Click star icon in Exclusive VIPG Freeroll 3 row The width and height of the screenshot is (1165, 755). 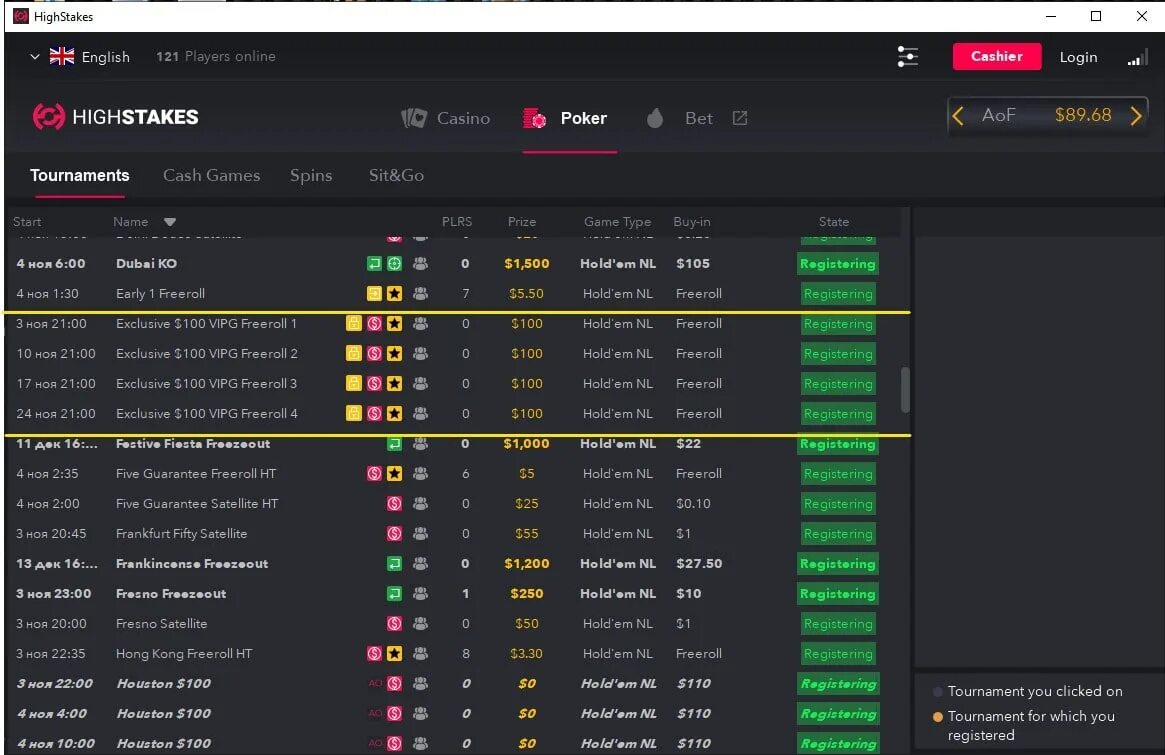point(395,383)
